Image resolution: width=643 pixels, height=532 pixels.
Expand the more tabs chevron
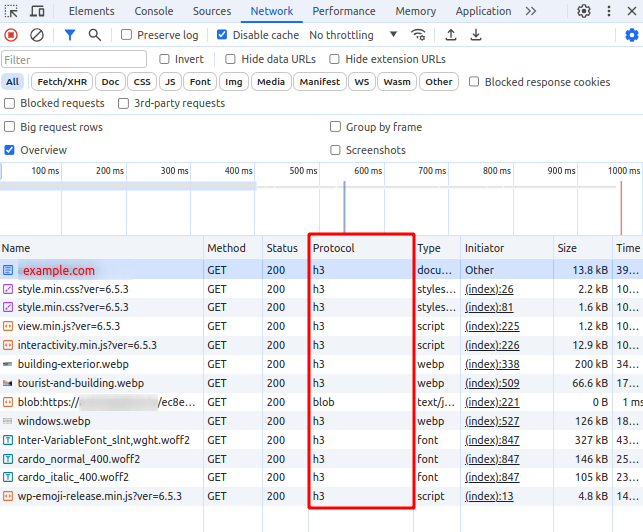530,11
